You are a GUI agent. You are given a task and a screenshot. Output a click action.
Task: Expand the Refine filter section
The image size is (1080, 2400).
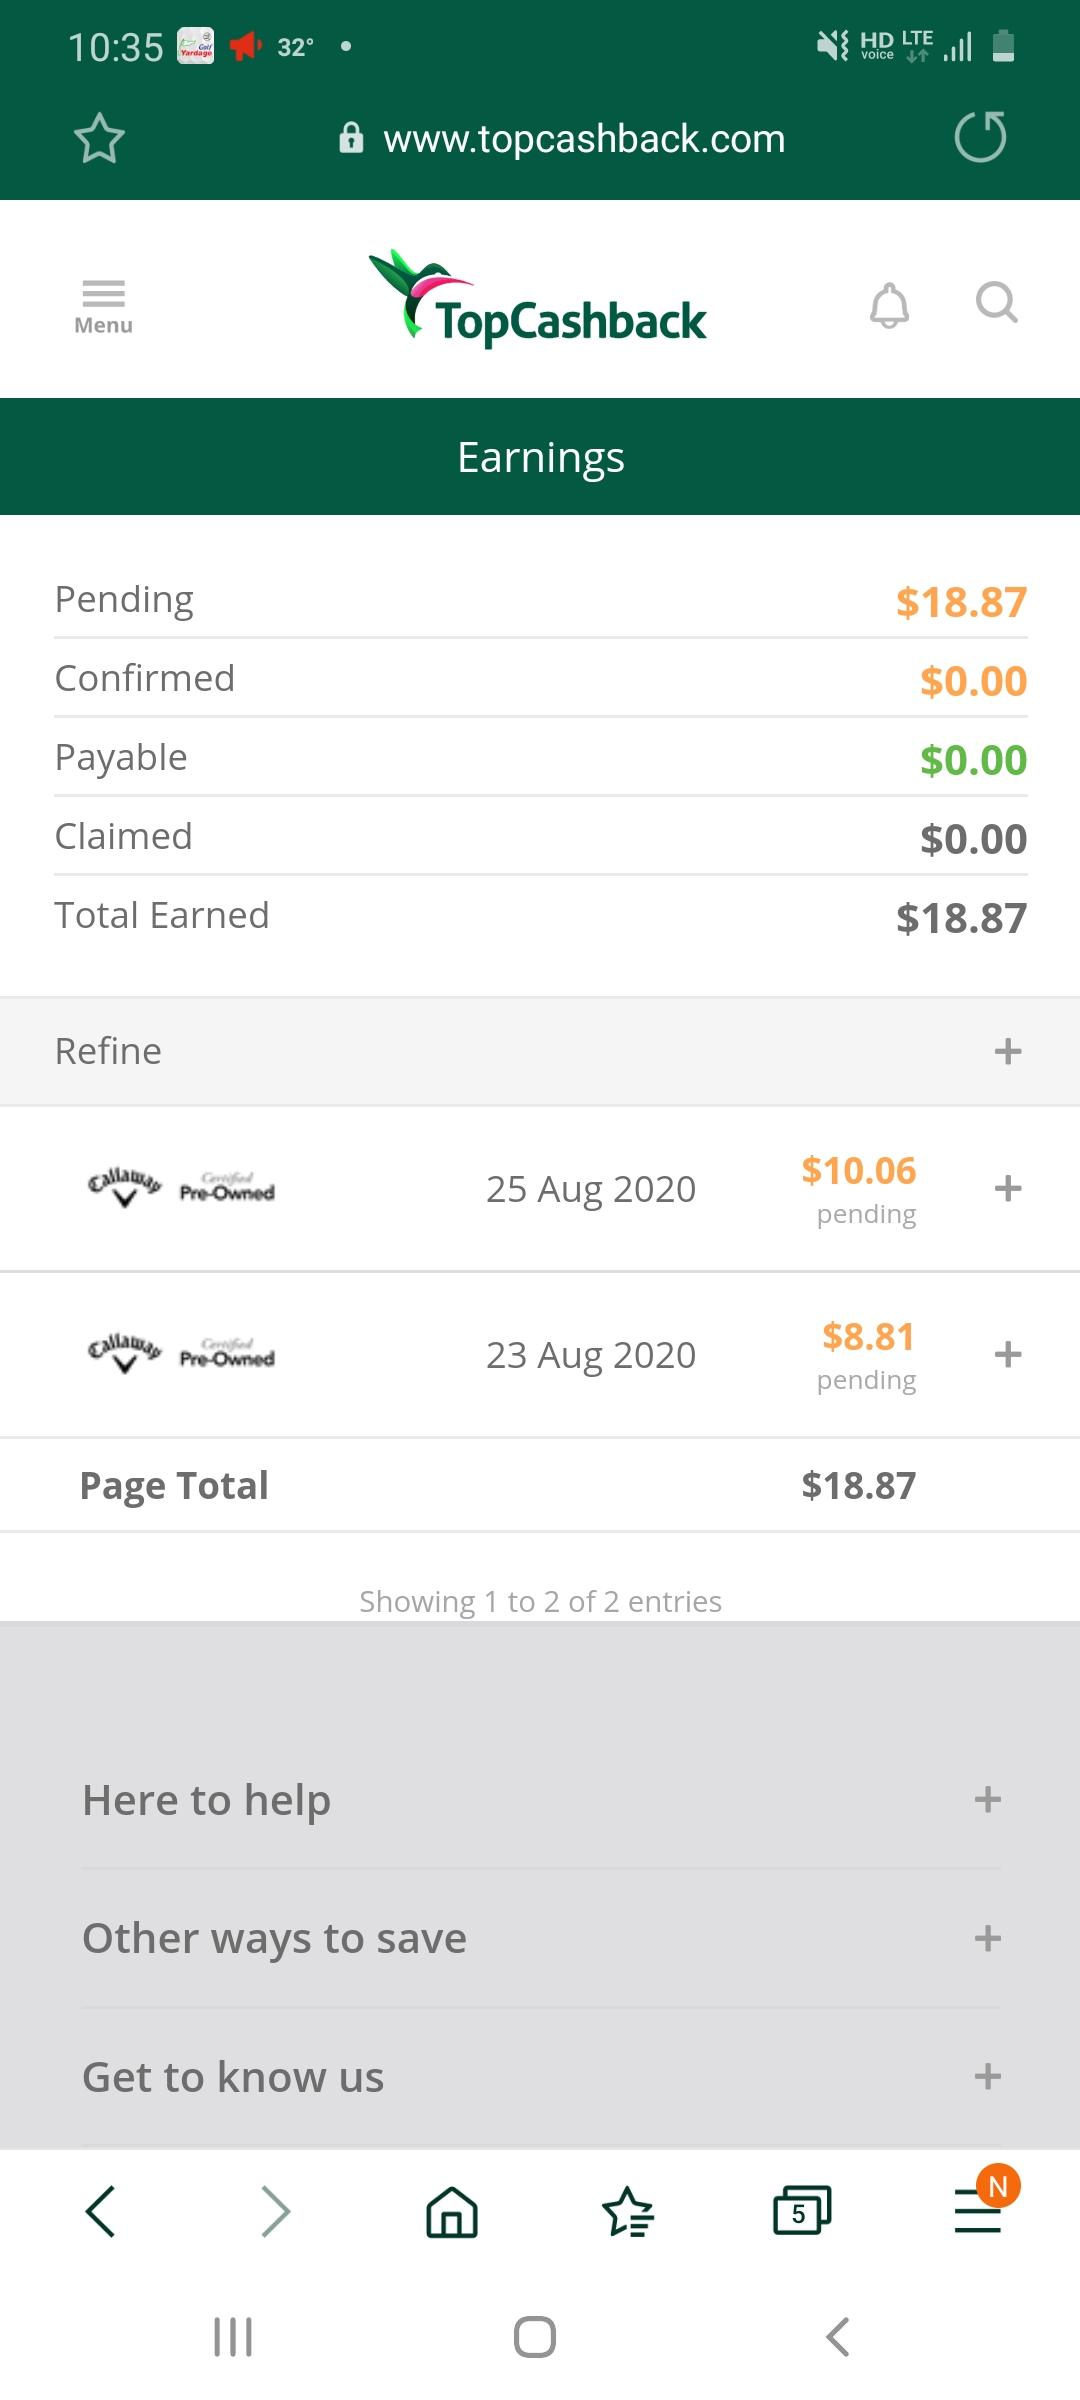point(1007,1051)
